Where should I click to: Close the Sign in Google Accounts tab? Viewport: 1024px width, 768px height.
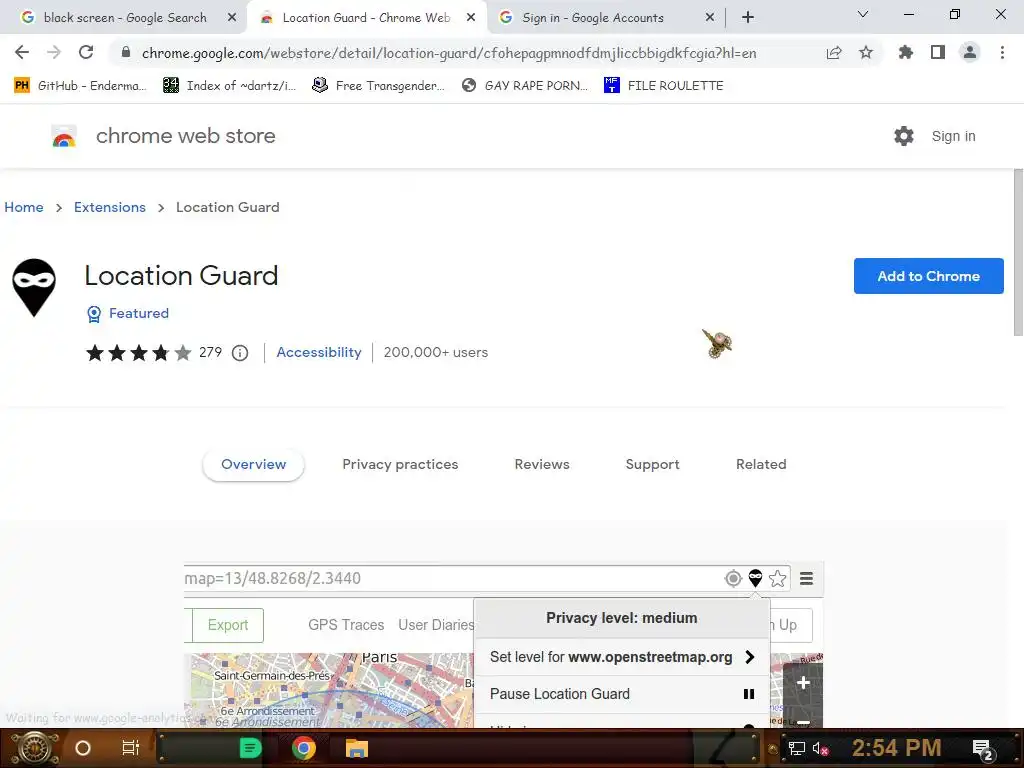click(x=710, y=18)
